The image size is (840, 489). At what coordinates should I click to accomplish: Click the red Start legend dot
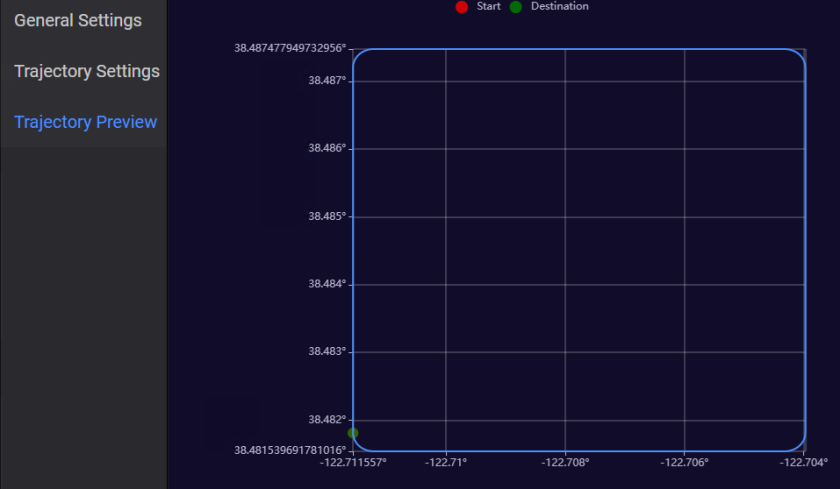click(x=461, y=7)
